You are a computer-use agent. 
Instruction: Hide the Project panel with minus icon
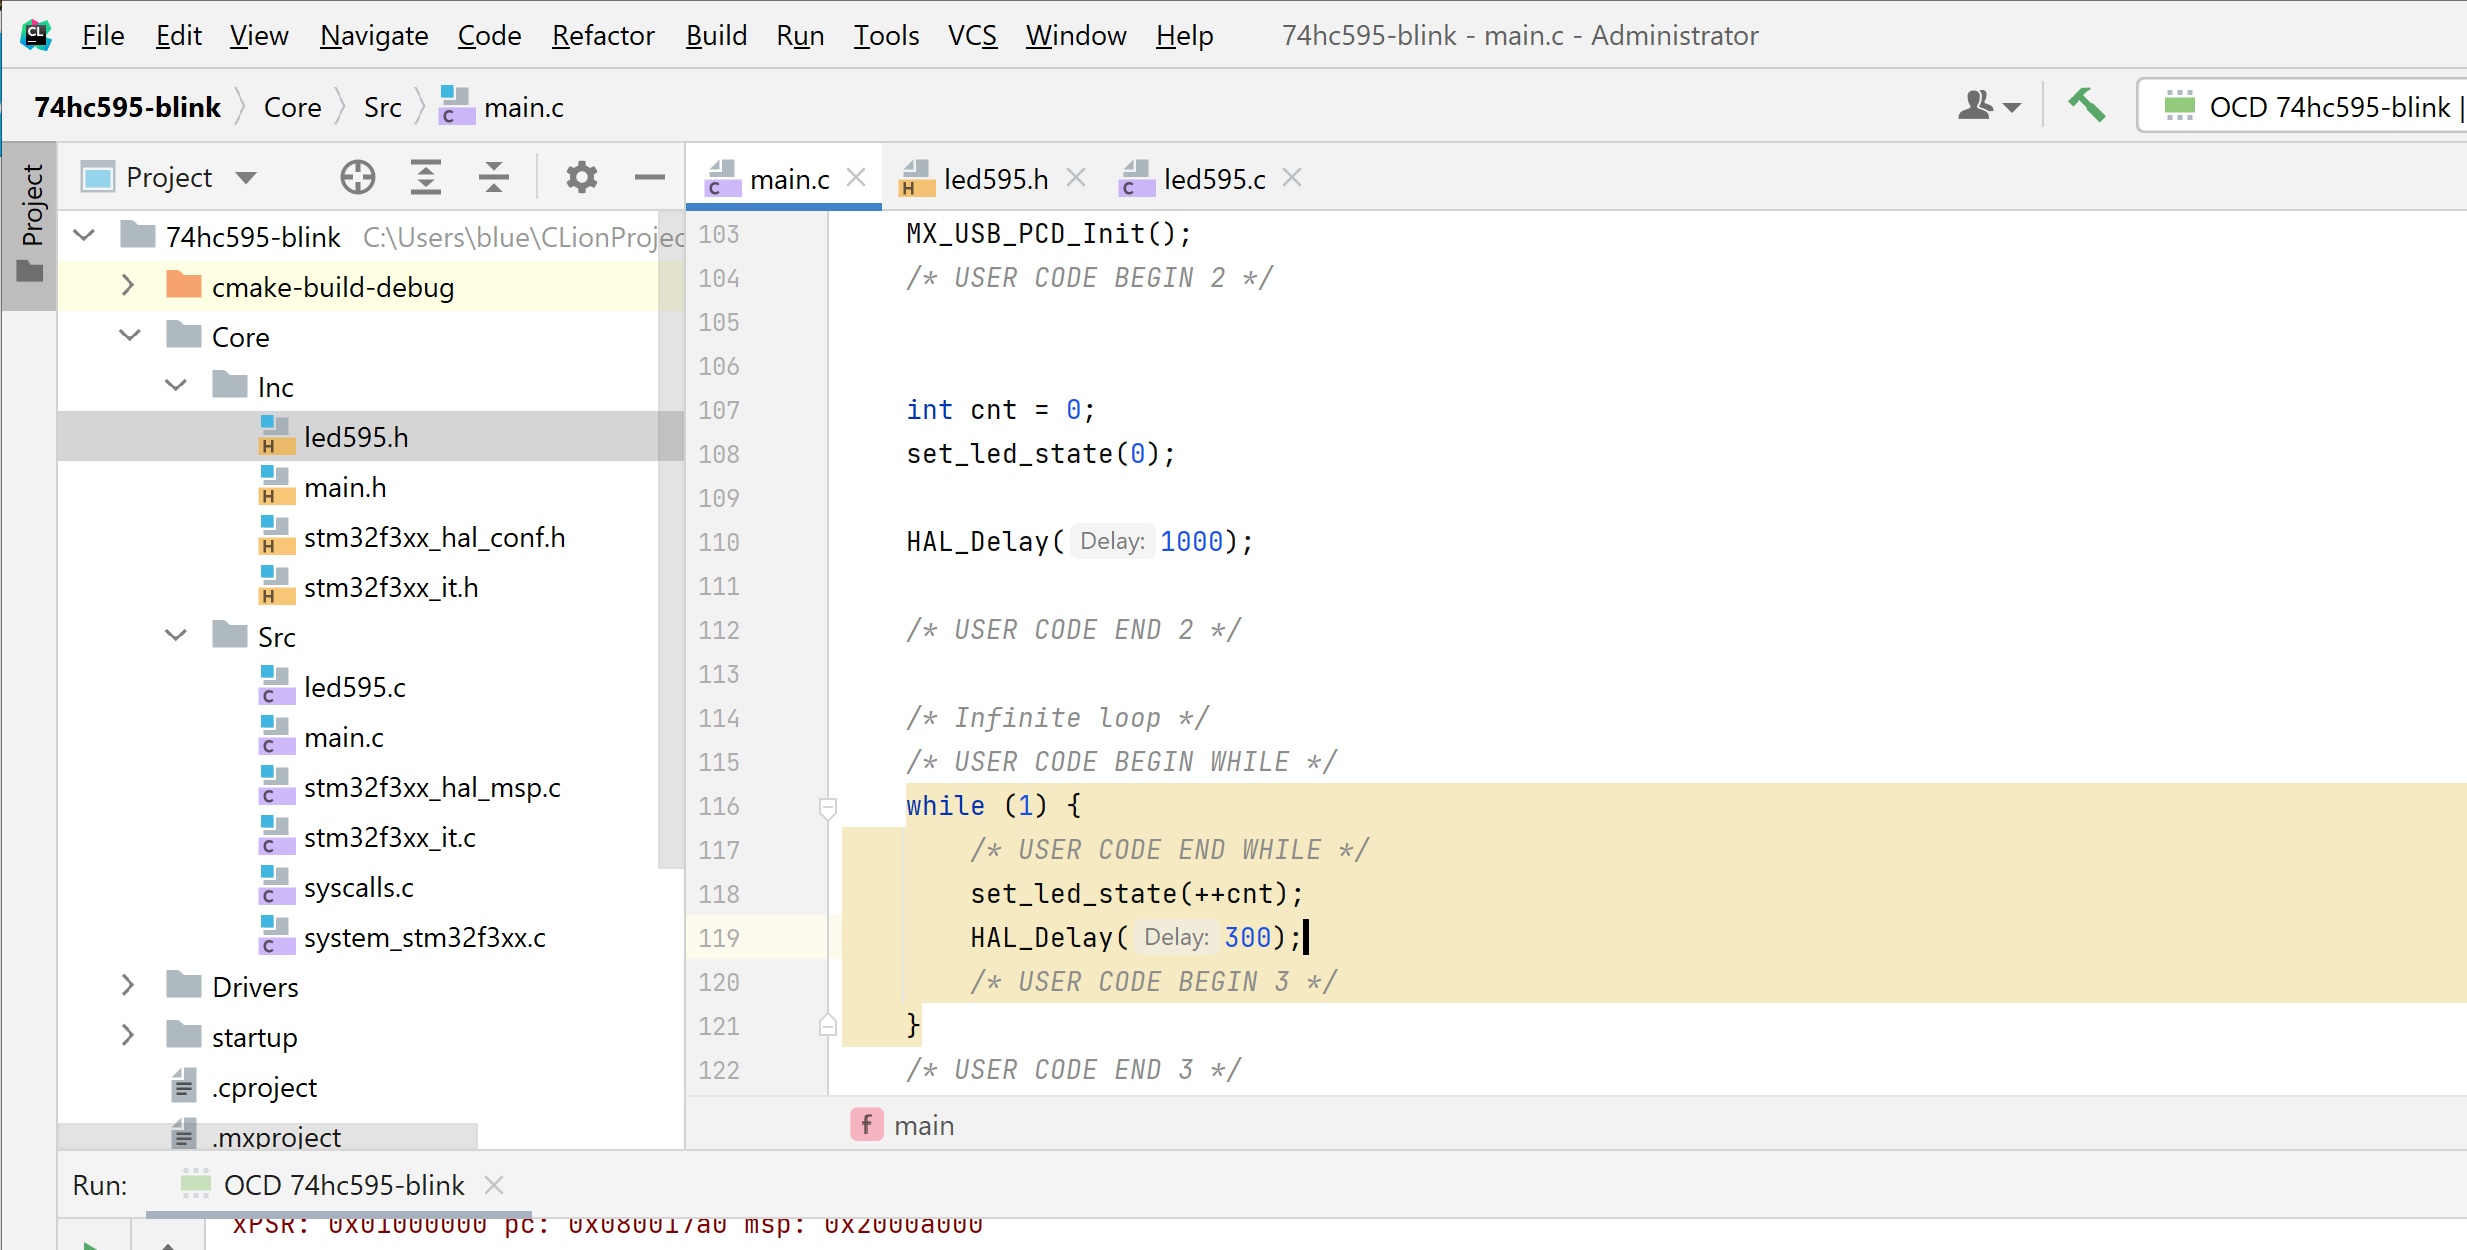(649, 178)
